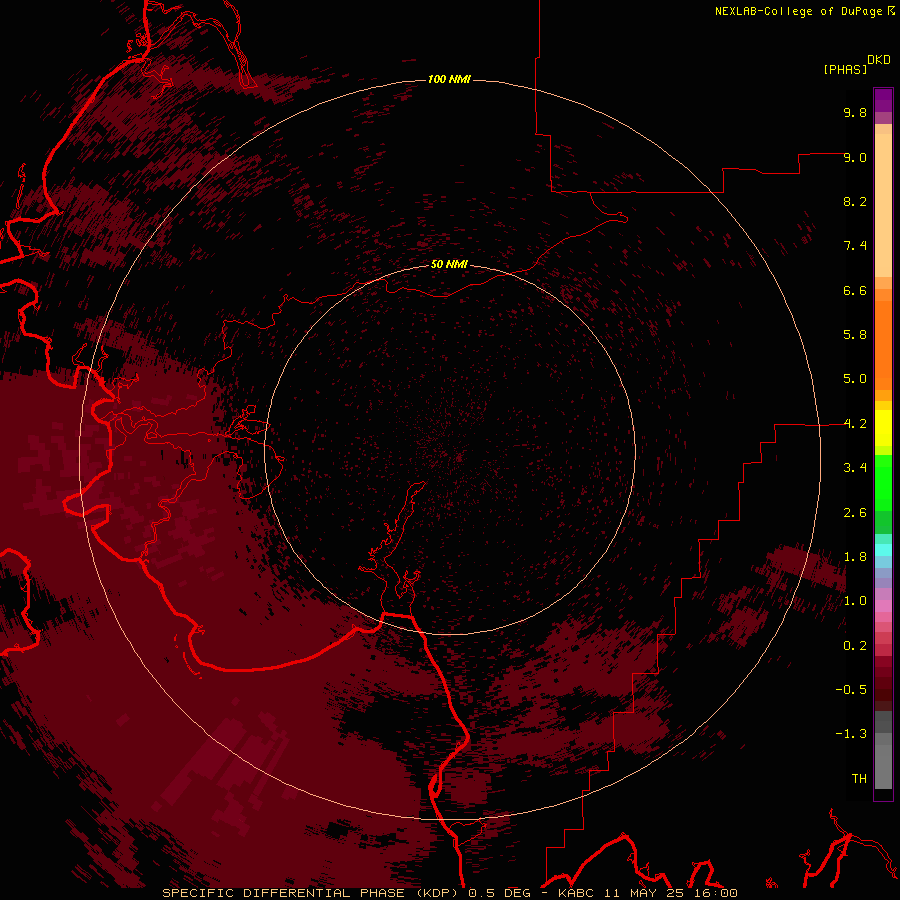The image size is (900, 900).
Task: Click the [PHAS] legend label
Action: pyautogui.click(x=845, y=69)
